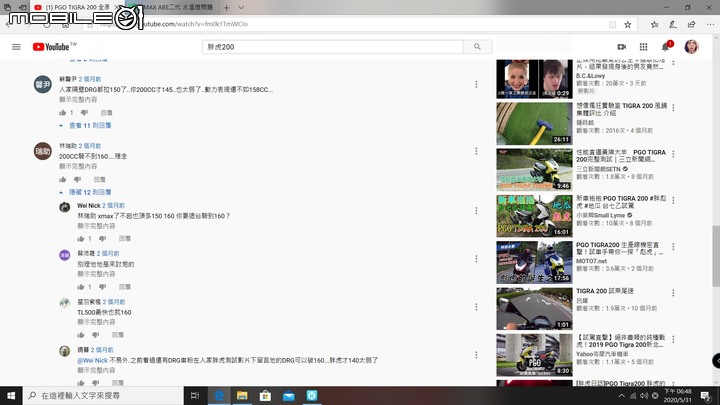Open browser settings and more menu
Screen dimensions: 720x405
[x=710, y=24]
